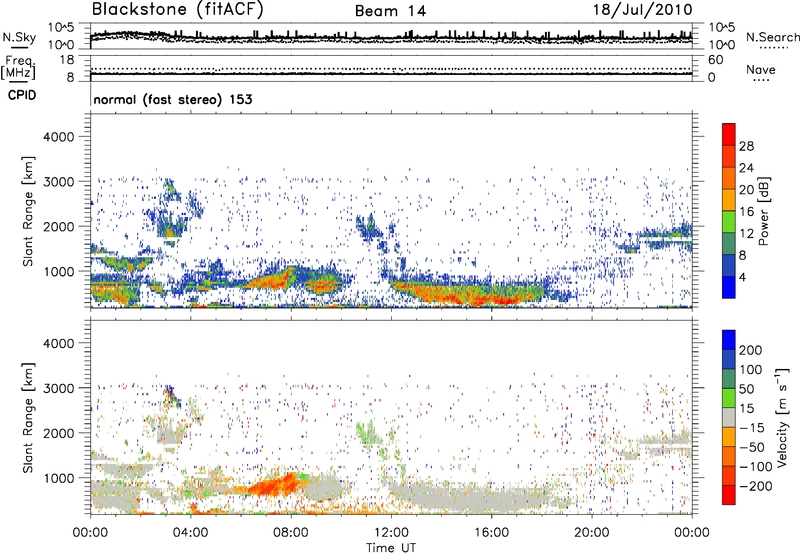The height and width of the screenshot is (554, 800).
Task: Click the 'Velocity [m s-1]' color bar title
Action: [782, 417]
